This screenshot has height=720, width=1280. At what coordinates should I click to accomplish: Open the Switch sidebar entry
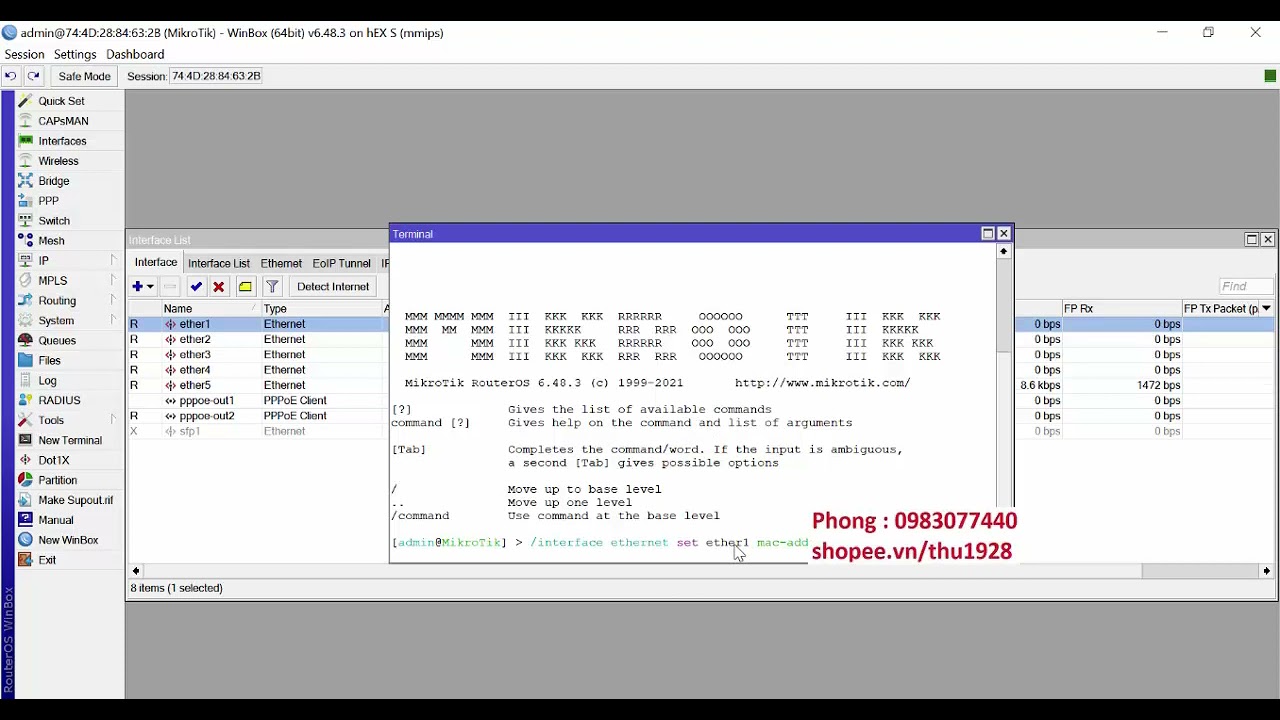[54, 221]
